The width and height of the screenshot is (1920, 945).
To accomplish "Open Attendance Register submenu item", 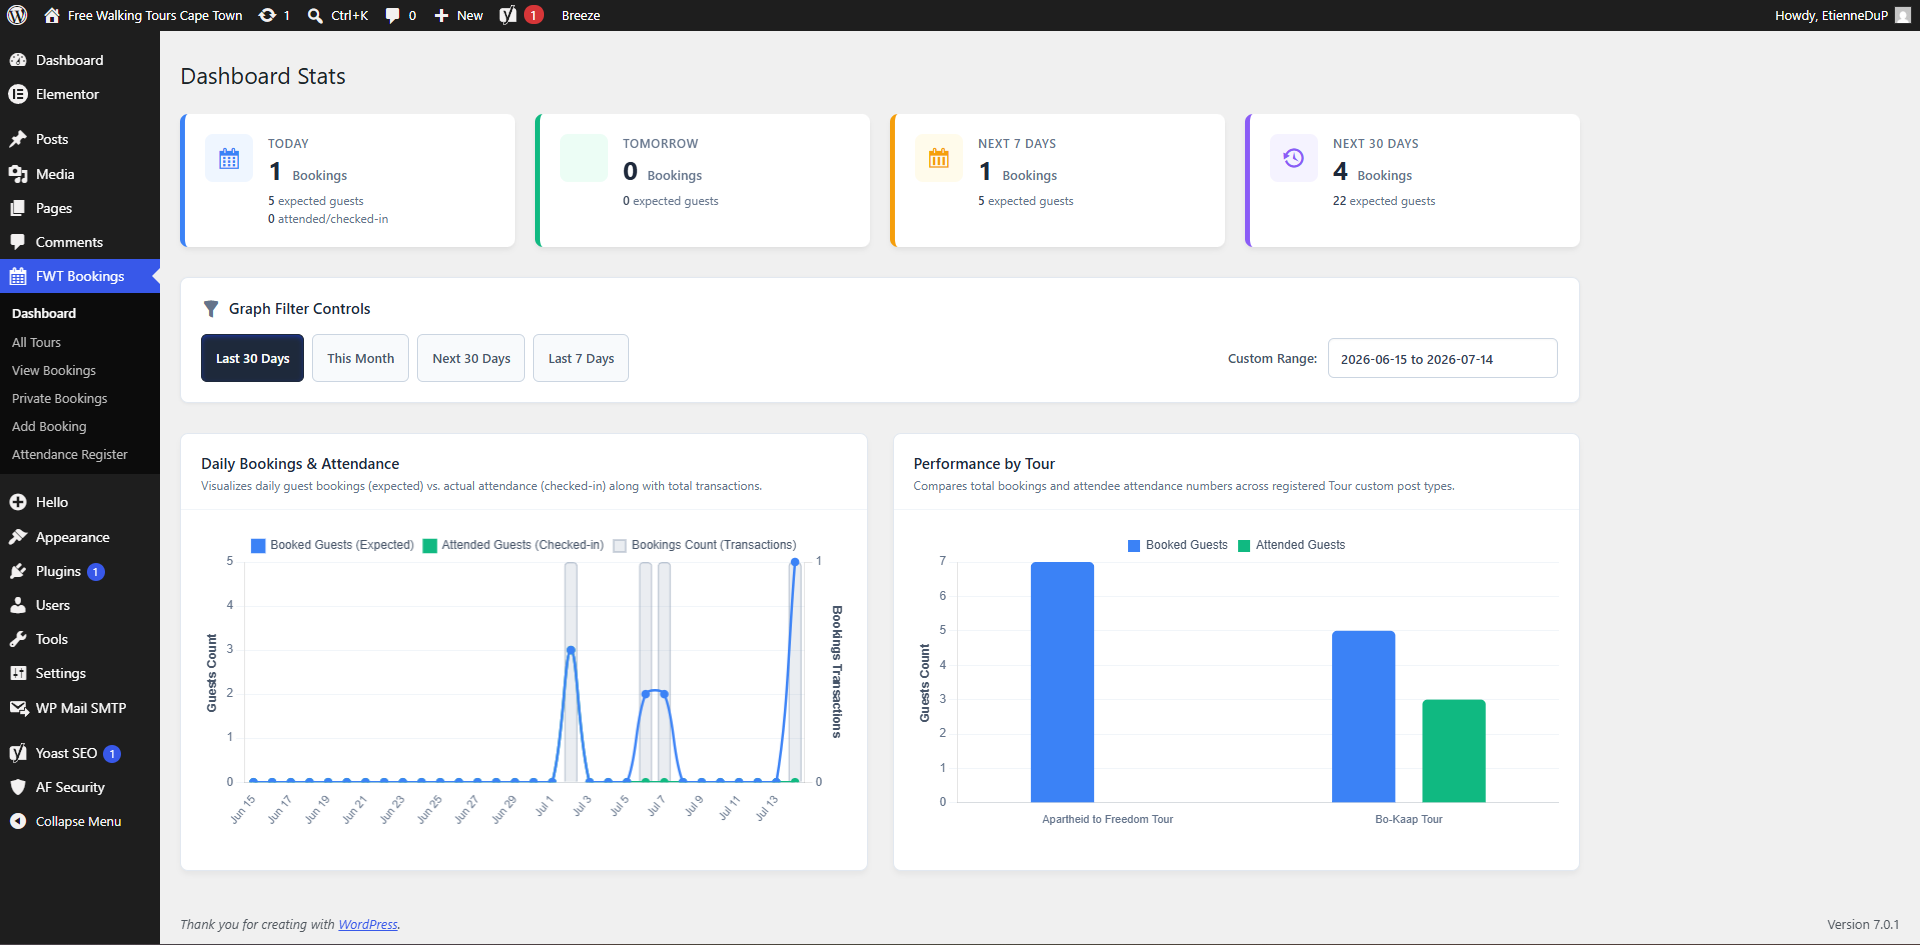I will coord(70,454).
